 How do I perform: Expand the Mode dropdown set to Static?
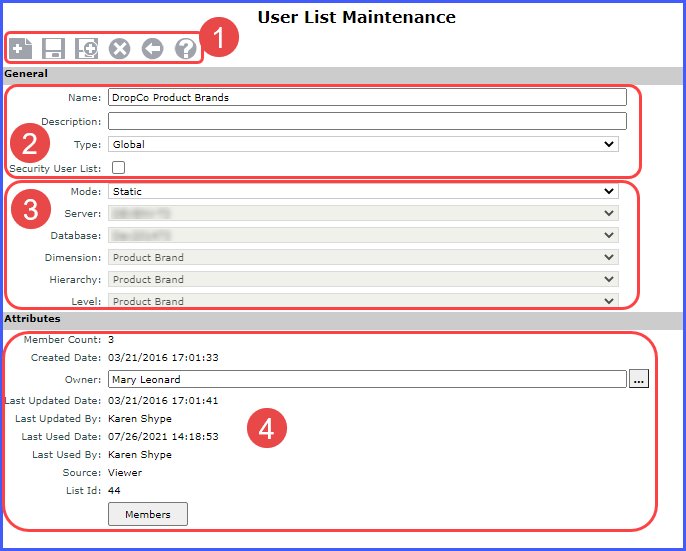[363, 191]
